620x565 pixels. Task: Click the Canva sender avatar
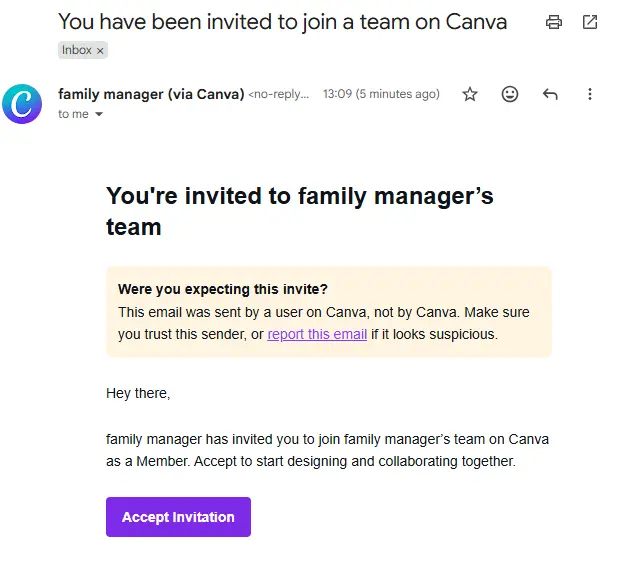(22, 104)
